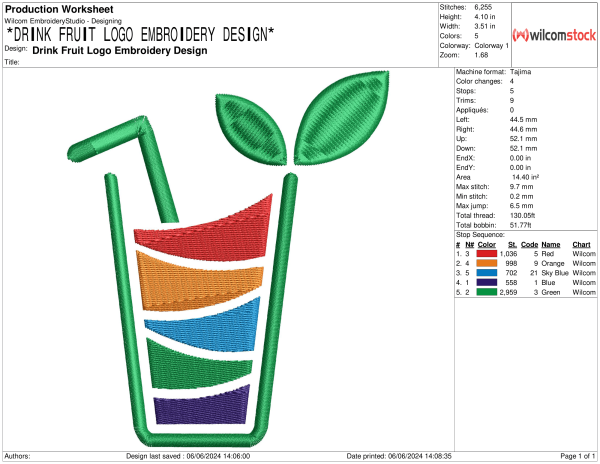Screen dimensions: 600x464
Task: Click the Green color swatch row 5
Action: [486, 292]
